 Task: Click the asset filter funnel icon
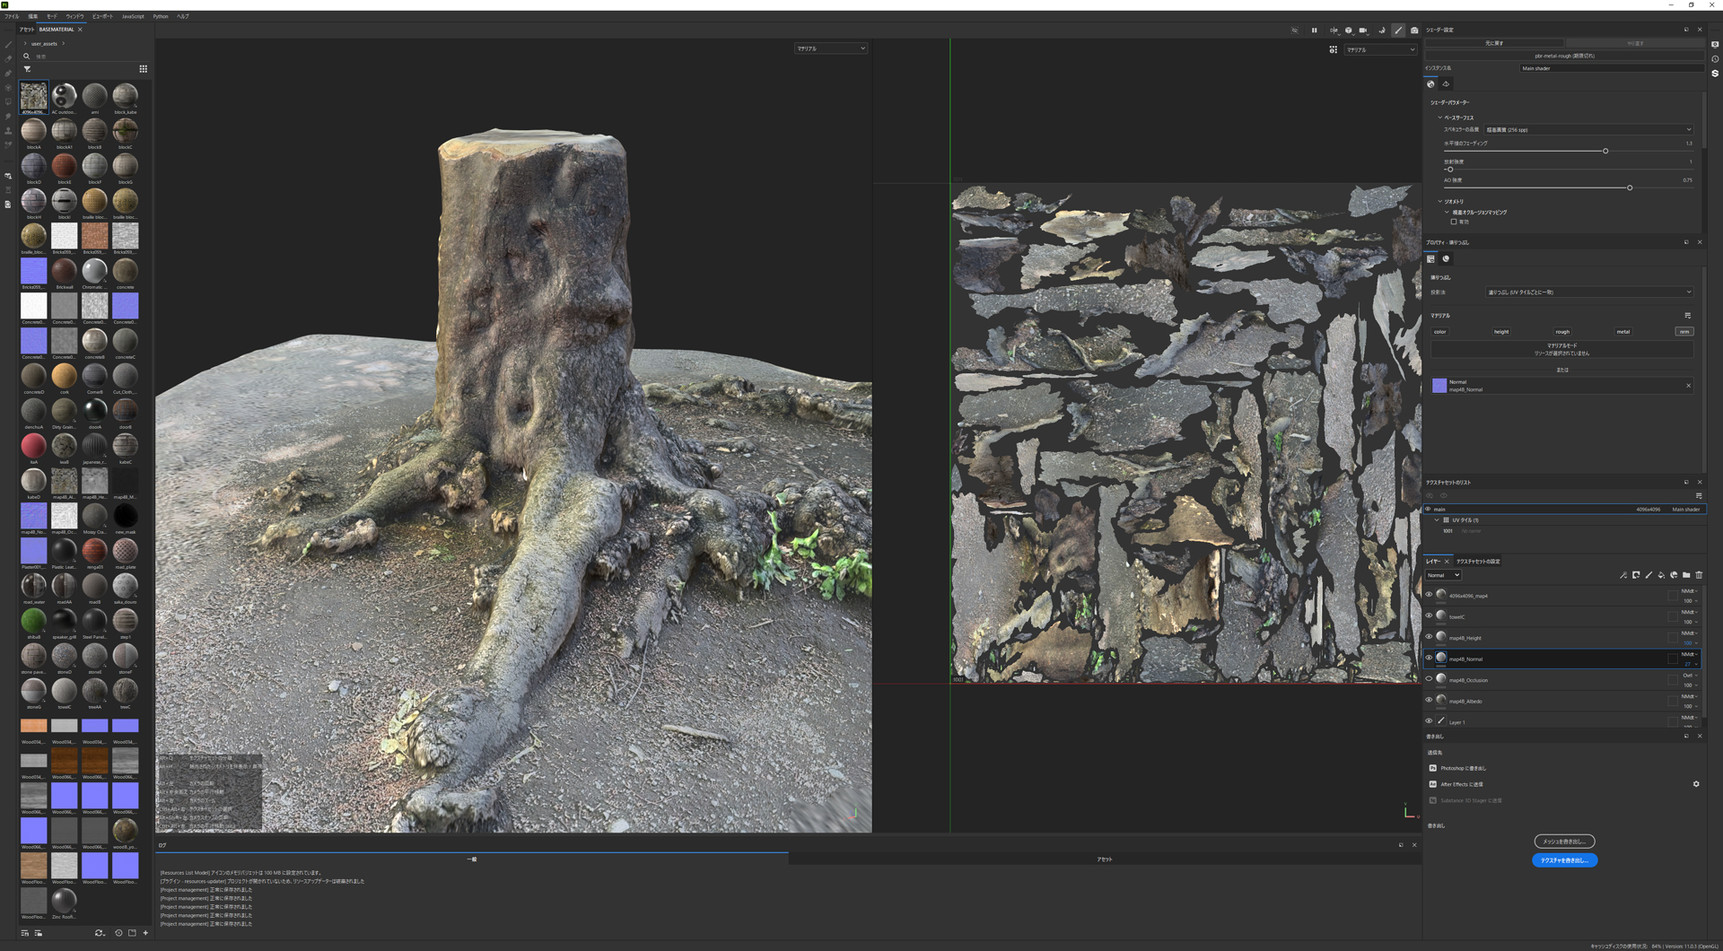[27, 69]
